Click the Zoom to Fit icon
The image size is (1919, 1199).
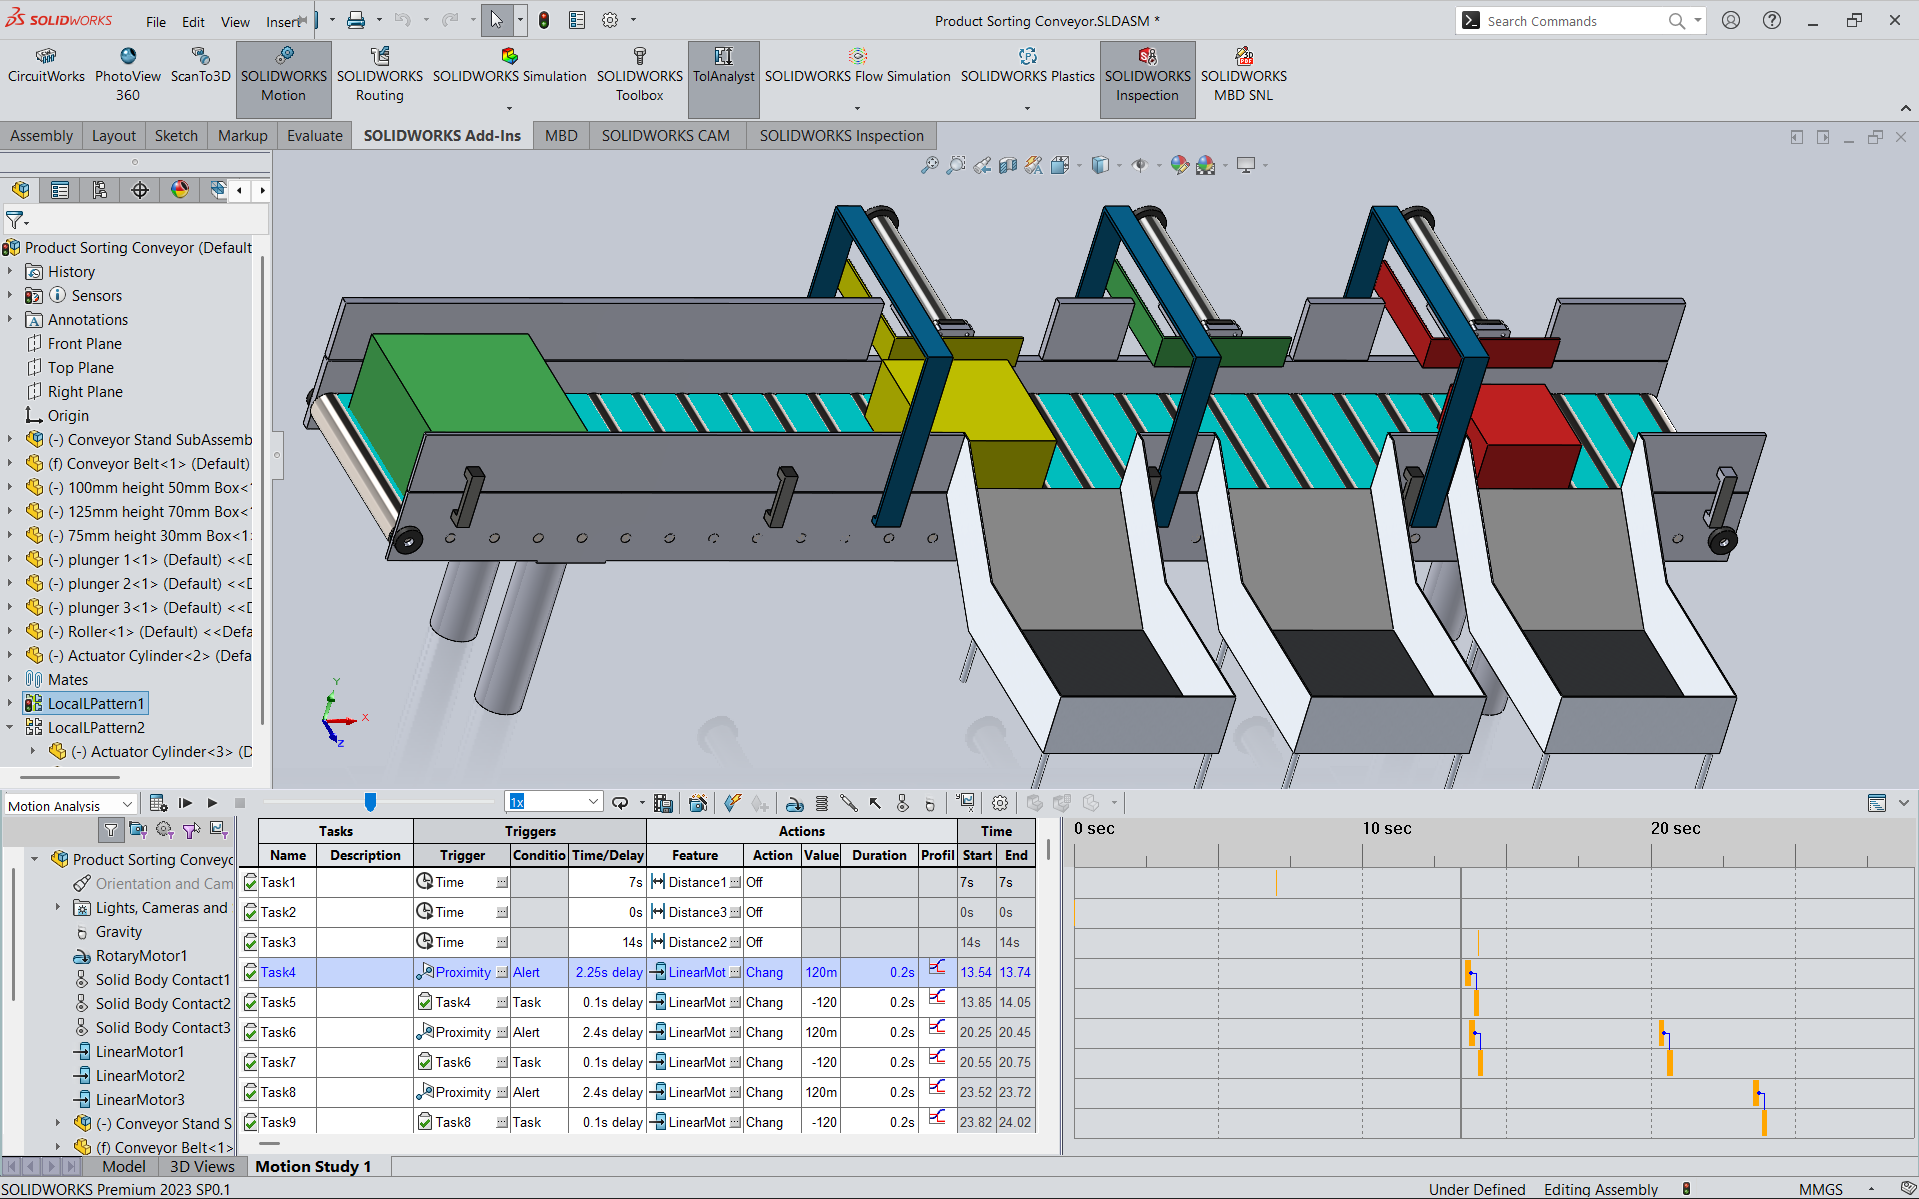click(x=929, y=165)
